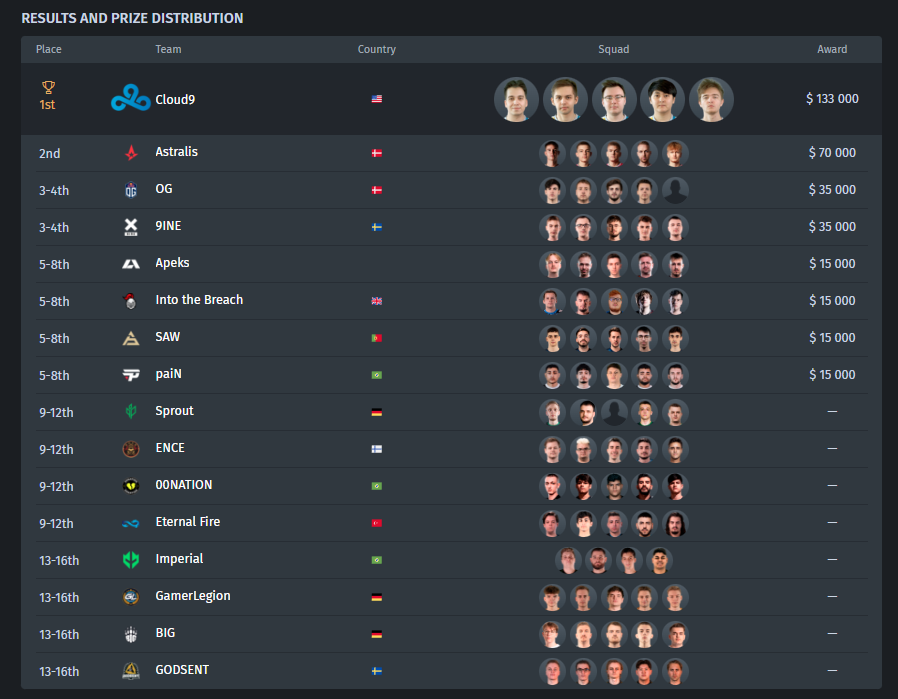Visit the Apeks team page
This screenshot has width=898, height=699.
172,263
